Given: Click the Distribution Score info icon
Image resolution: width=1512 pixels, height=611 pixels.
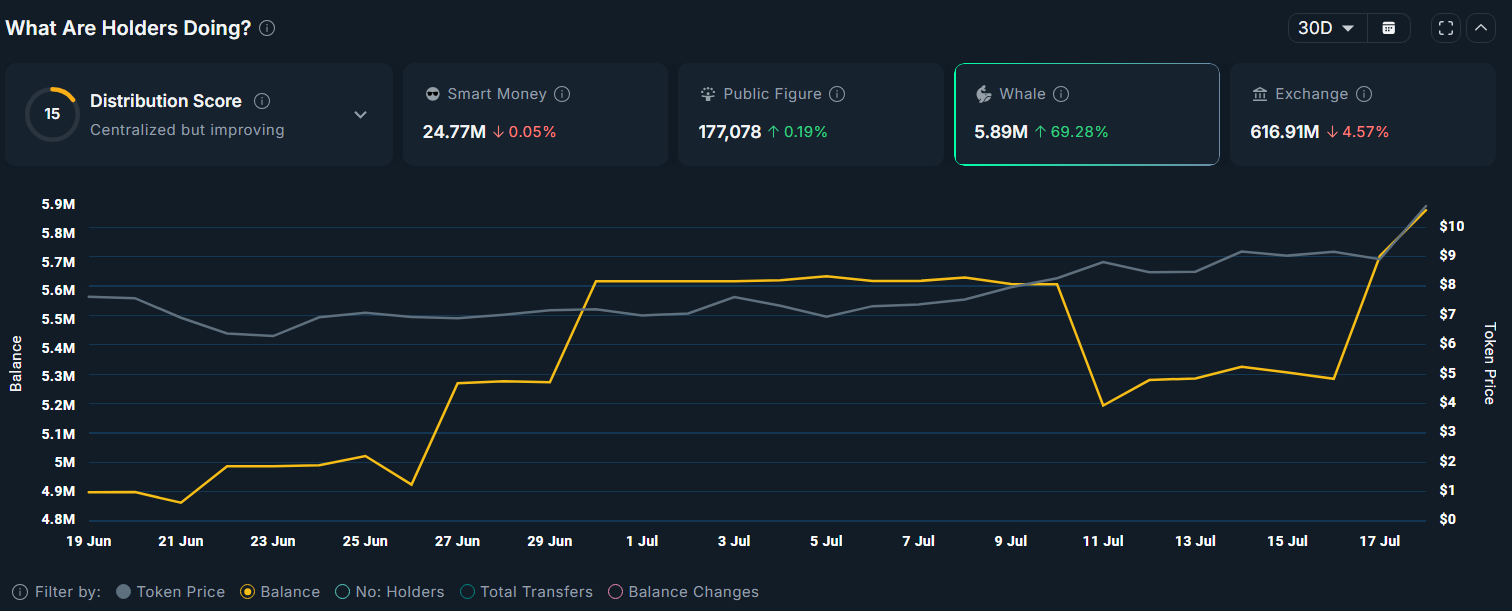Looking at the screenshot, I should pos(262,101).
